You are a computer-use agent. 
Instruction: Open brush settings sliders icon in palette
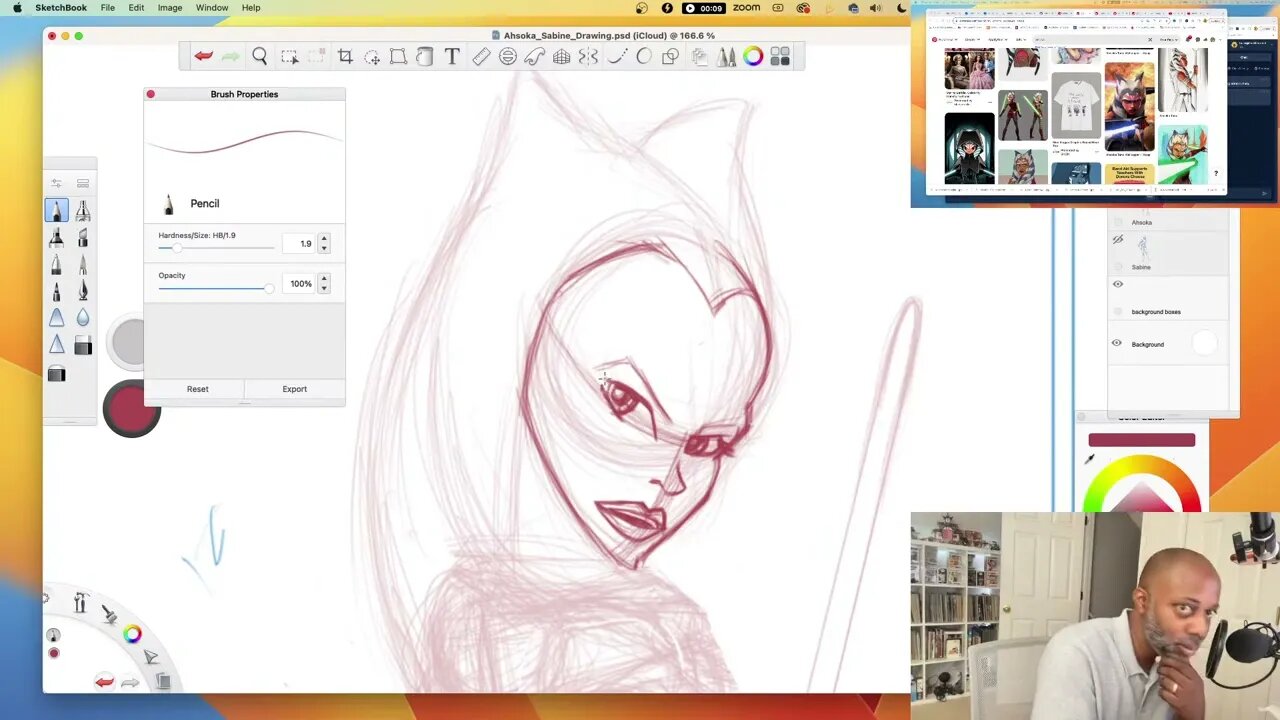(56, 183)
